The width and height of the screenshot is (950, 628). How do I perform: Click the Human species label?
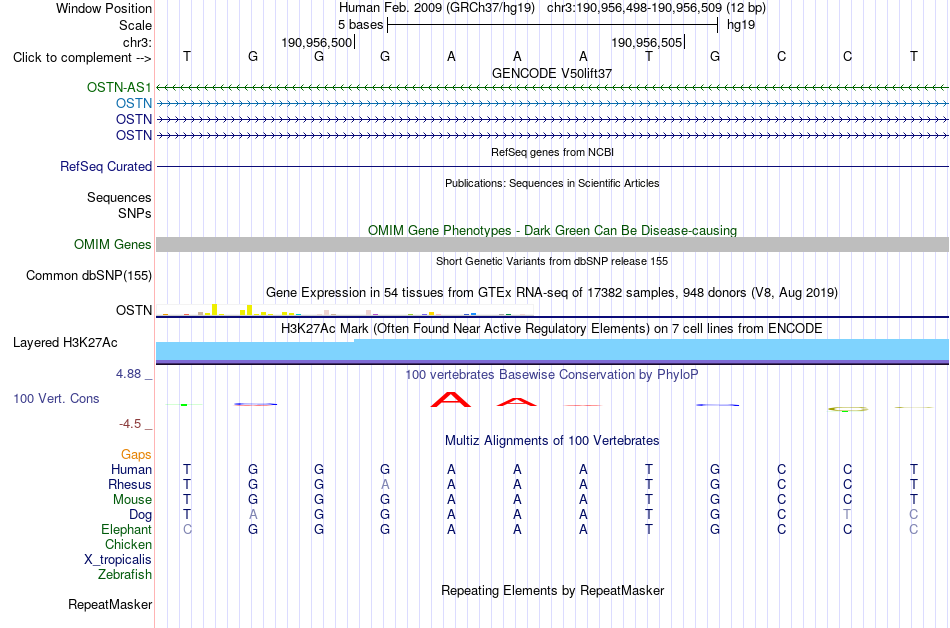point(131,470)
